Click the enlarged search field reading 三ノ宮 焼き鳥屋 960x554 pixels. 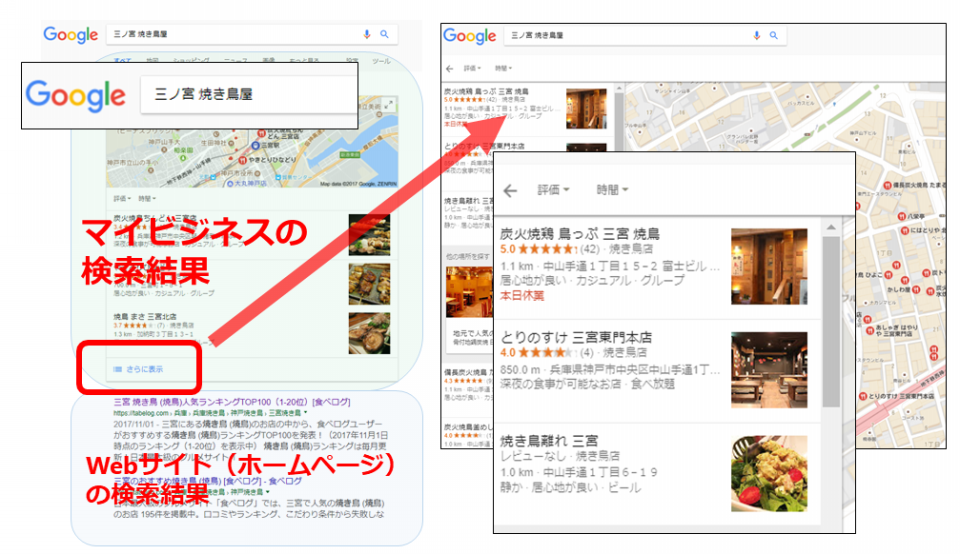[249, 94]
